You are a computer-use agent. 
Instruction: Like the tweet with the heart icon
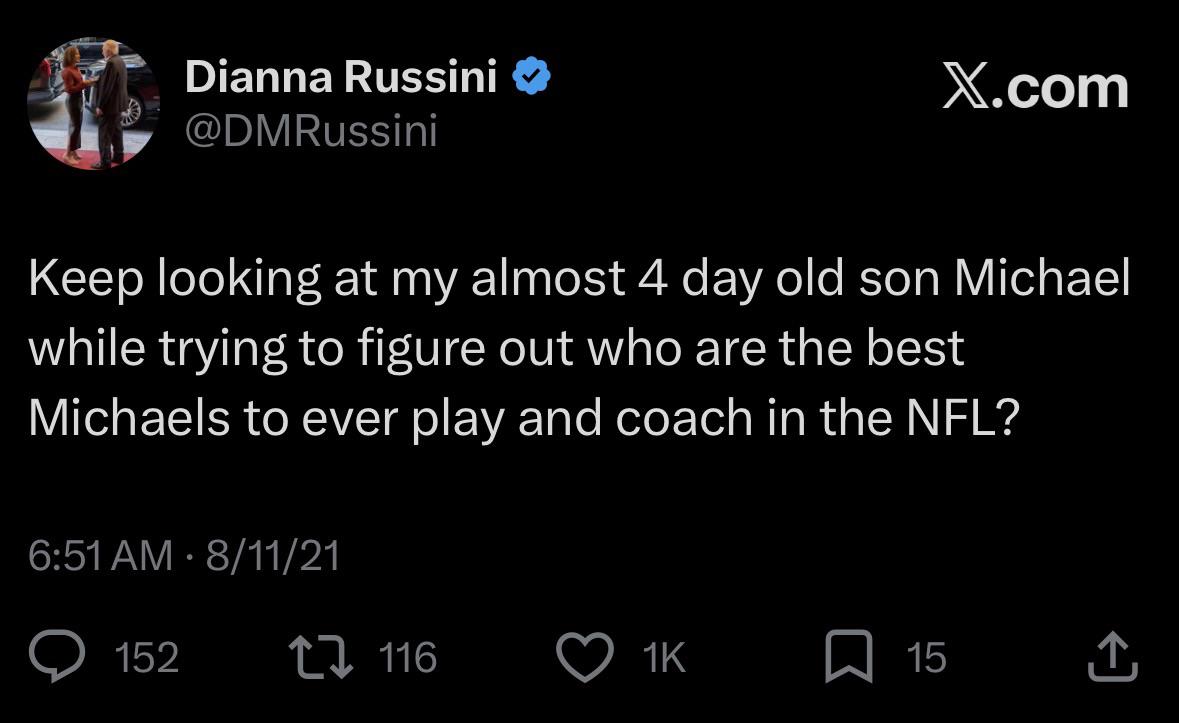(586, 658)
